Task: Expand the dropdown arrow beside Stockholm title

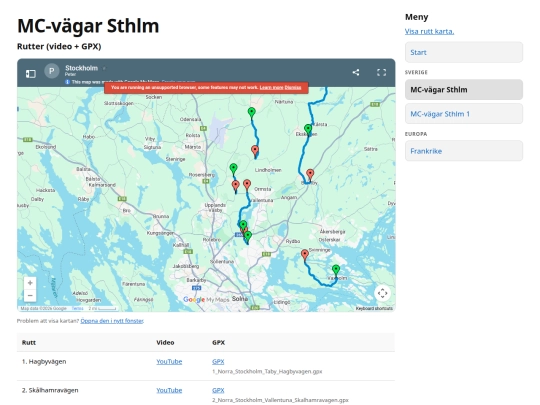Action: coord(104,68)
